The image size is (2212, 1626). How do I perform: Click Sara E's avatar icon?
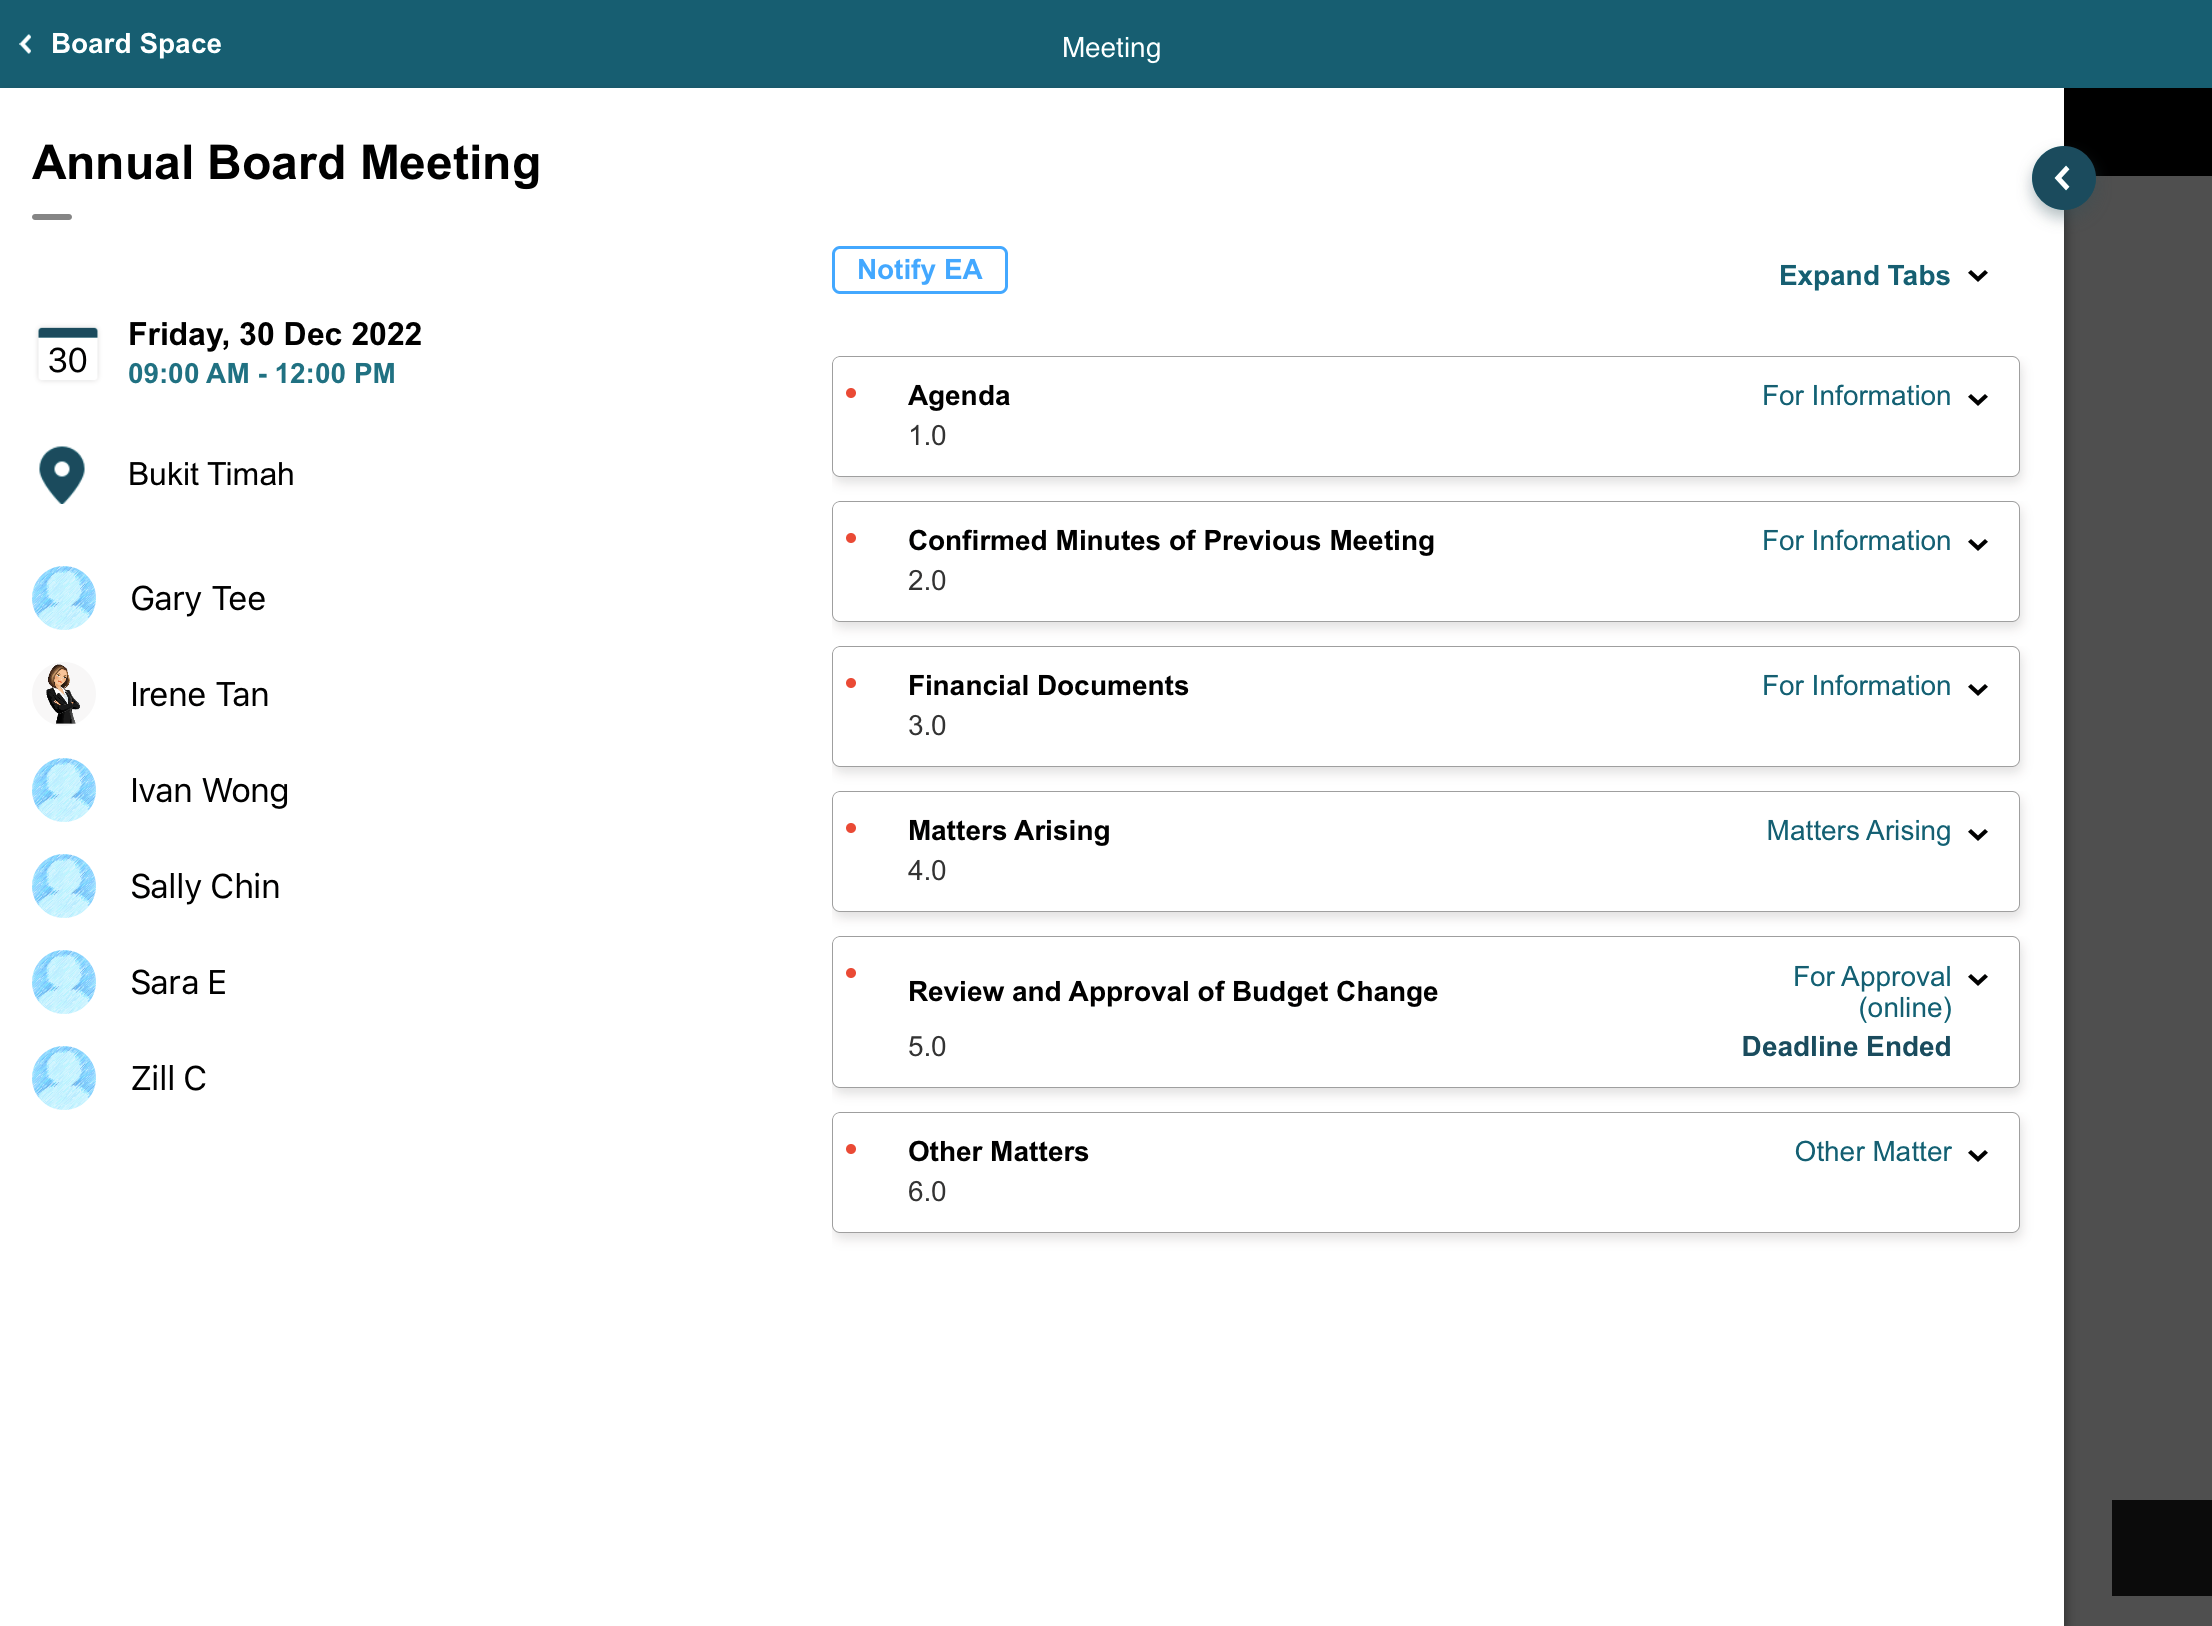coord(64,982)
